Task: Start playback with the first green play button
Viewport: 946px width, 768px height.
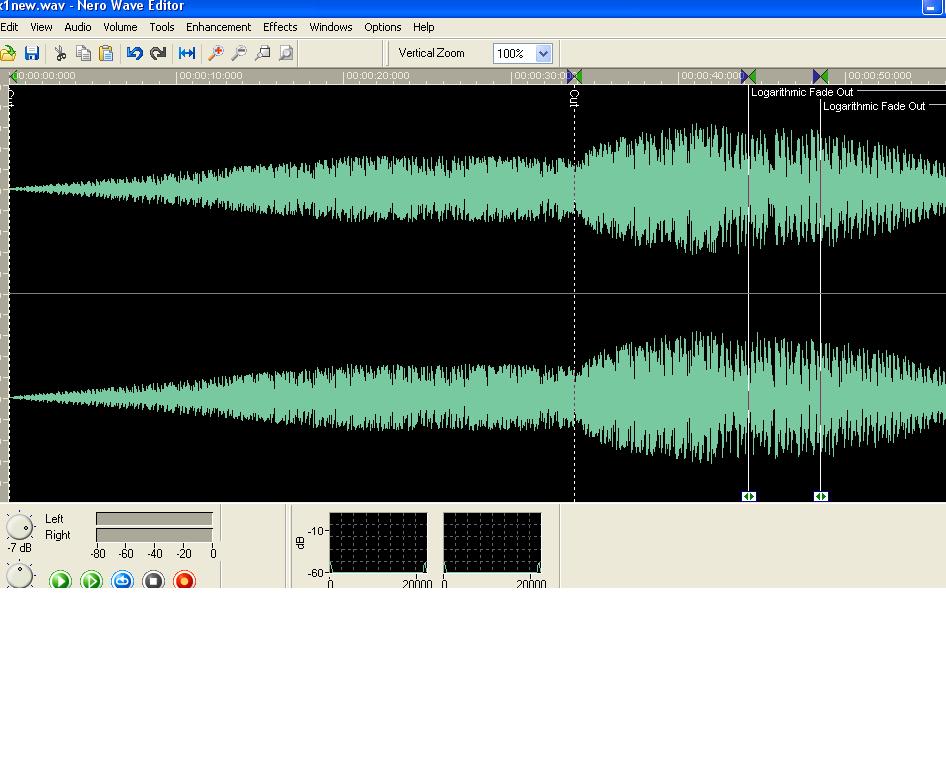Action: coord(60,580)
